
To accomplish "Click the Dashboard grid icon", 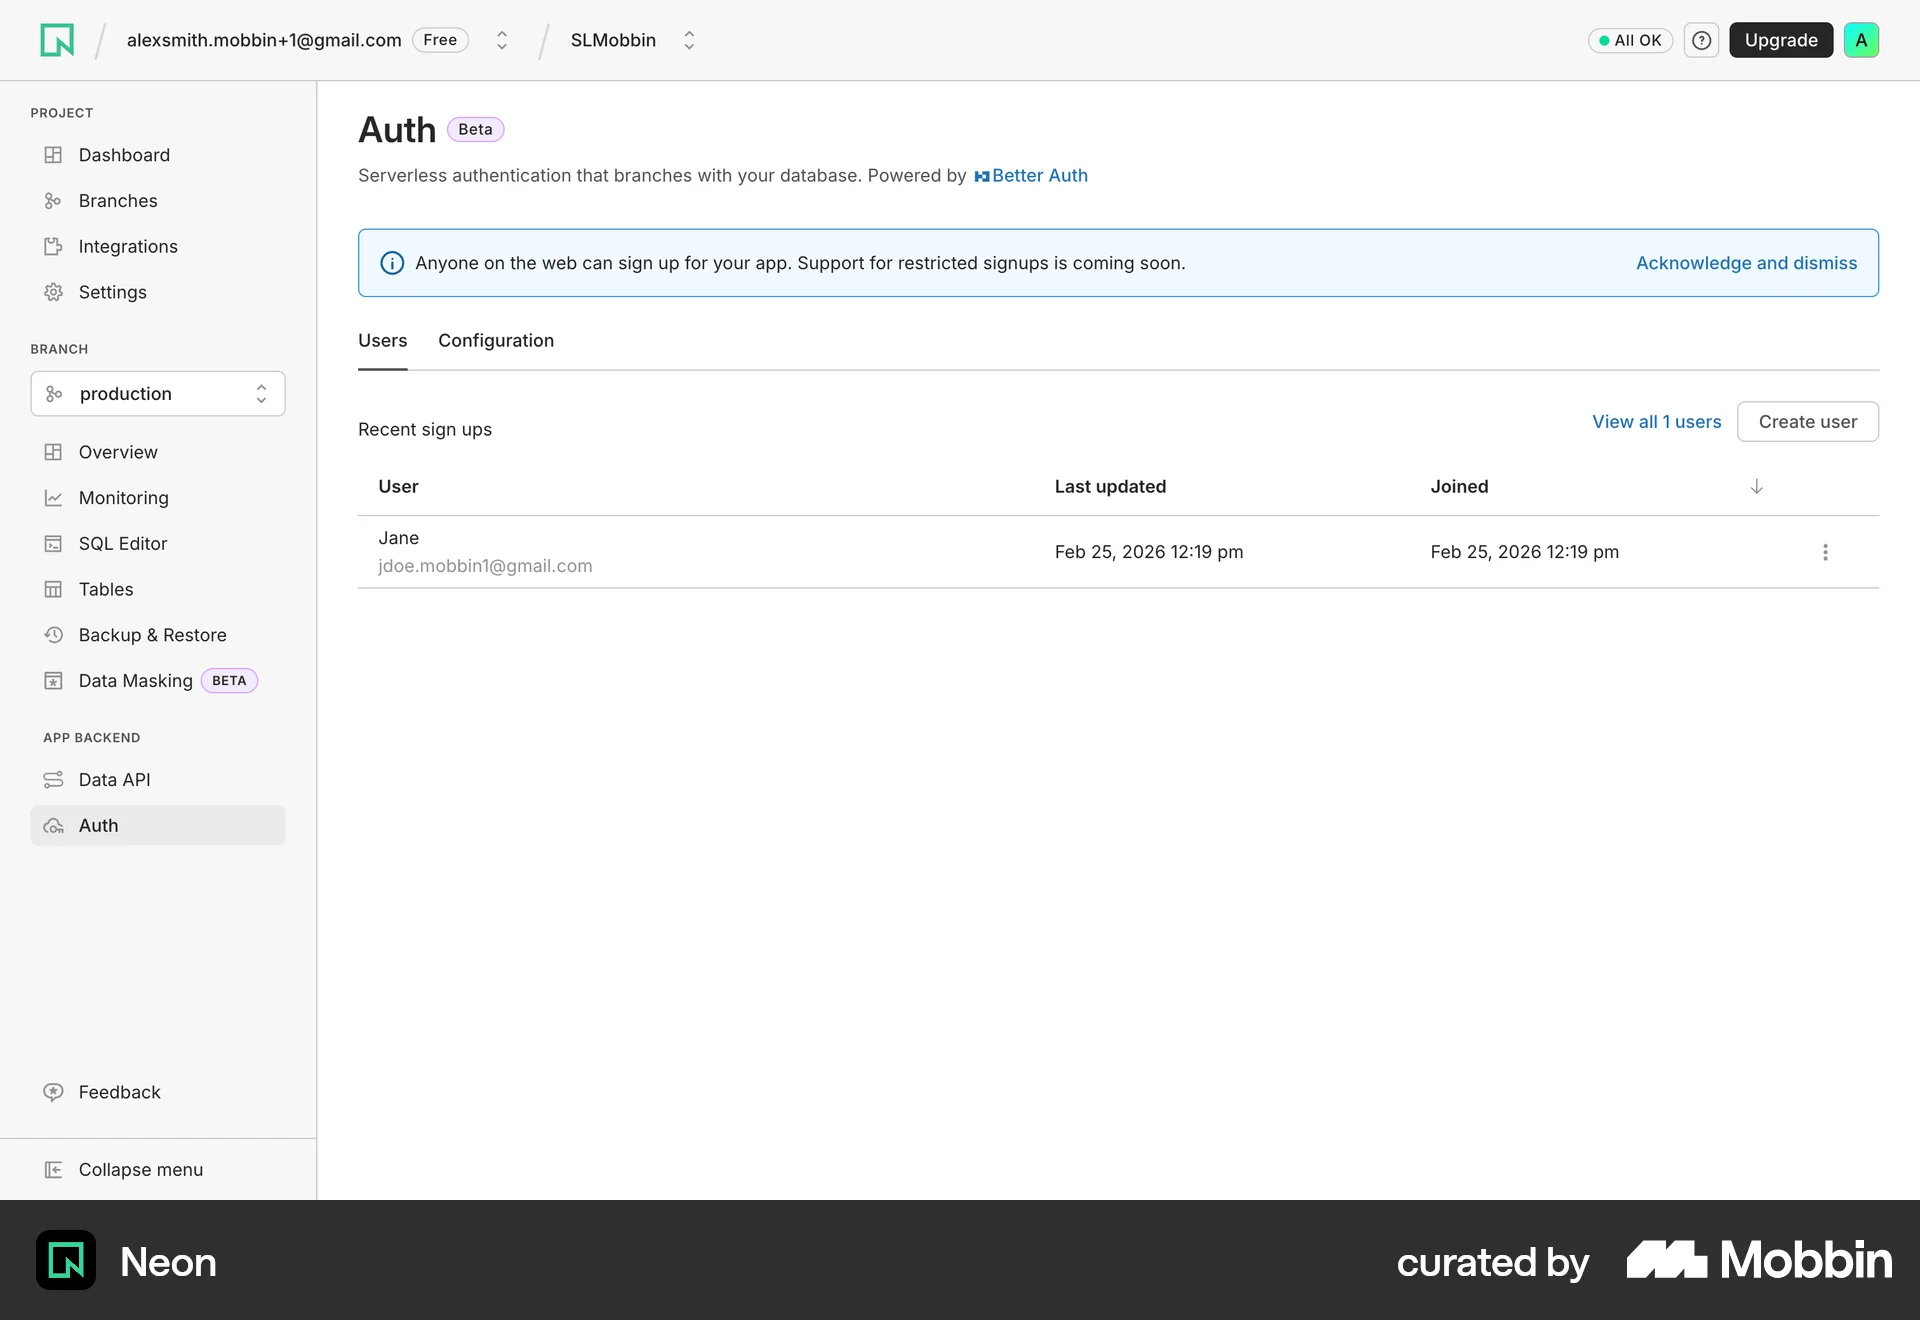I will pyautogui.click(x=53, y=155).
